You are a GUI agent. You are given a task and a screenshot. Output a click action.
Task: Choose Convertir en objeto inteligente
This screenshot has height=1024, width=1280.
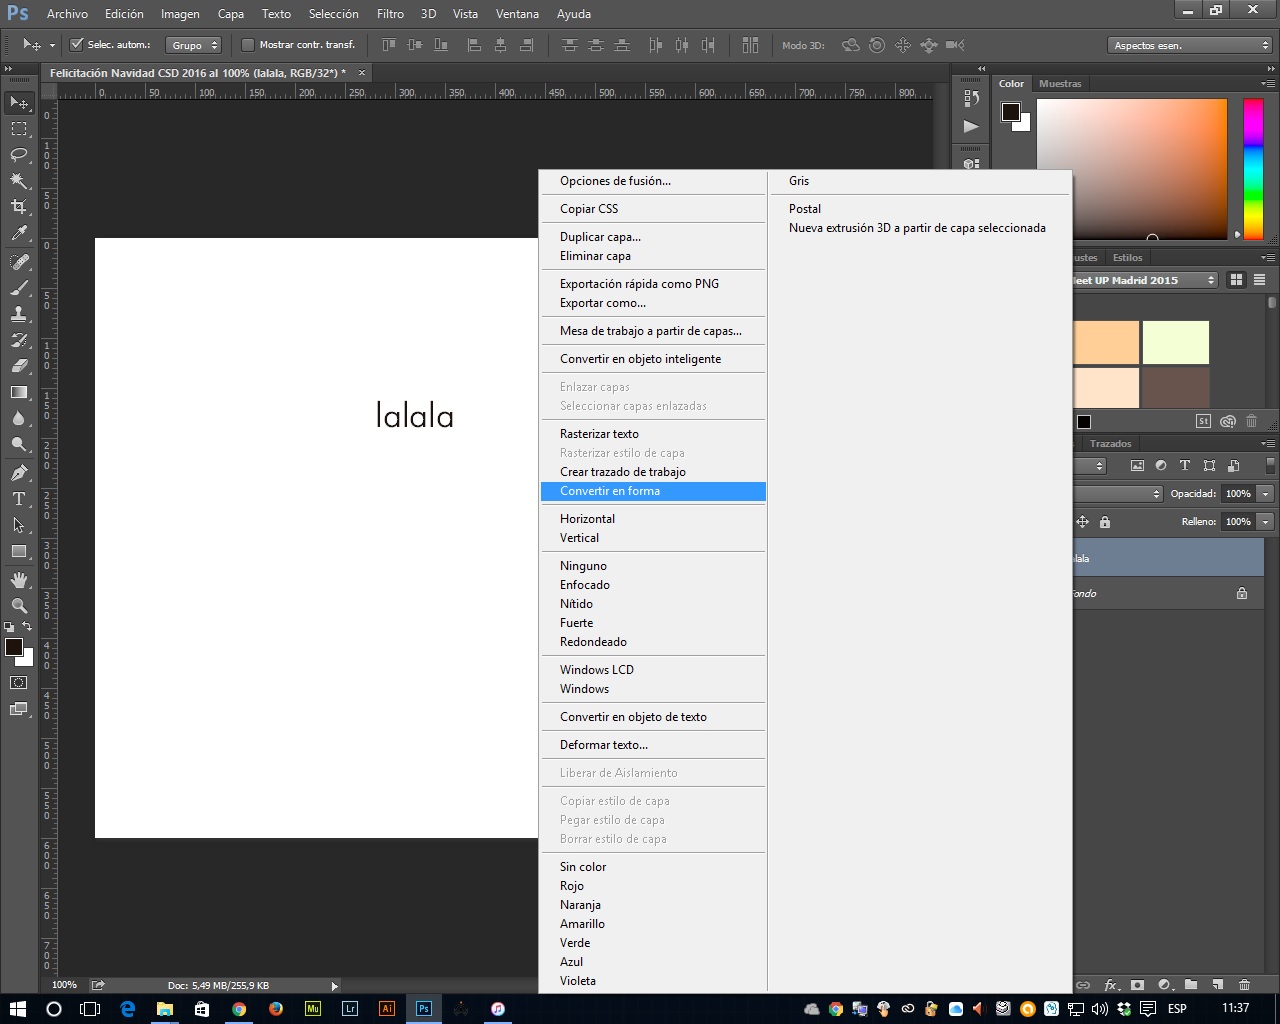click(653, 359)
